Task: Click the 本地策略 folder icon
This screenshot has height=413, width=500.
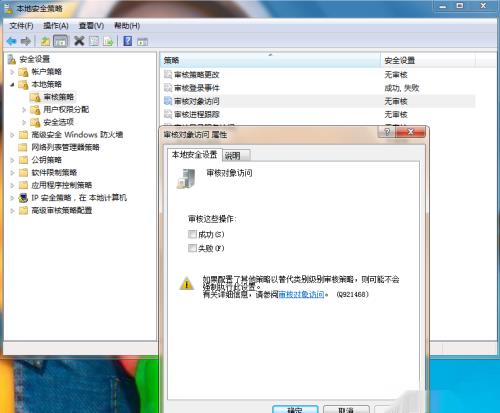Action: (x=23, y=84)
